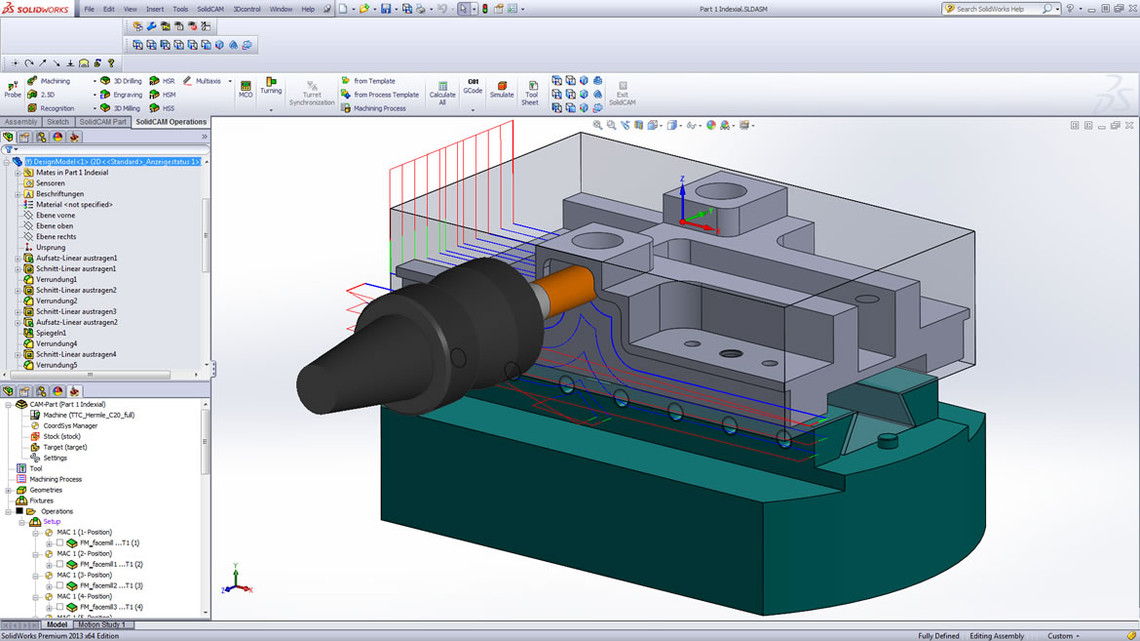Open the Motion Study 1 tab

pos(102,624)
